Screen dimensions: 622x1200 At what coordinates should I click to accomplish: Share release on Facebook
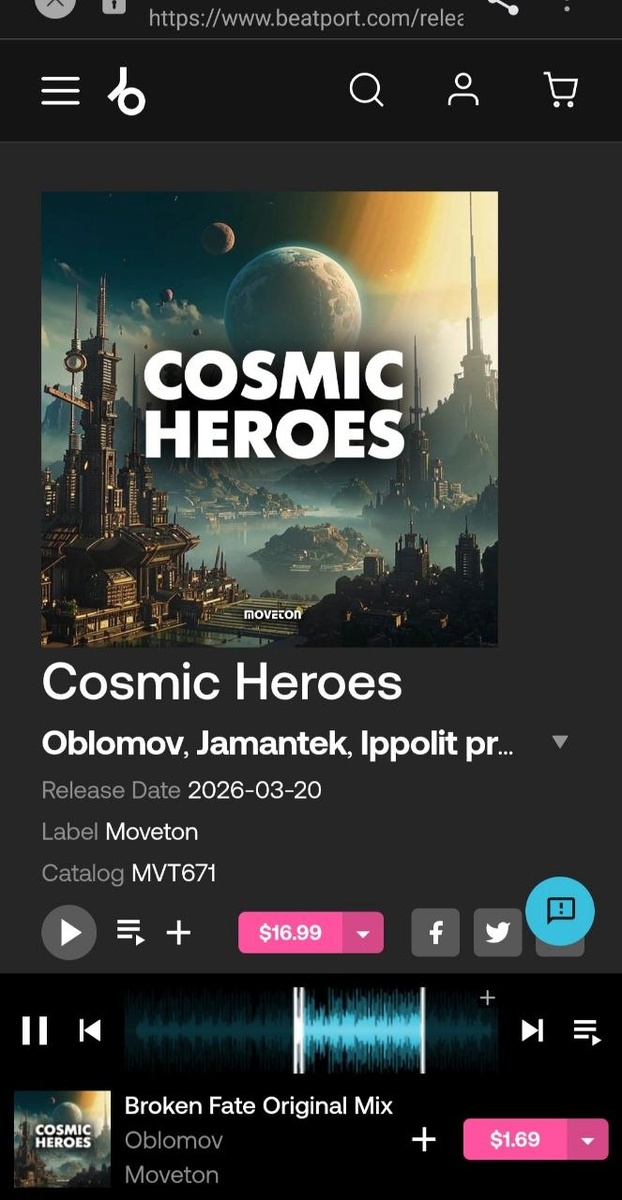[x=436, y=933]
